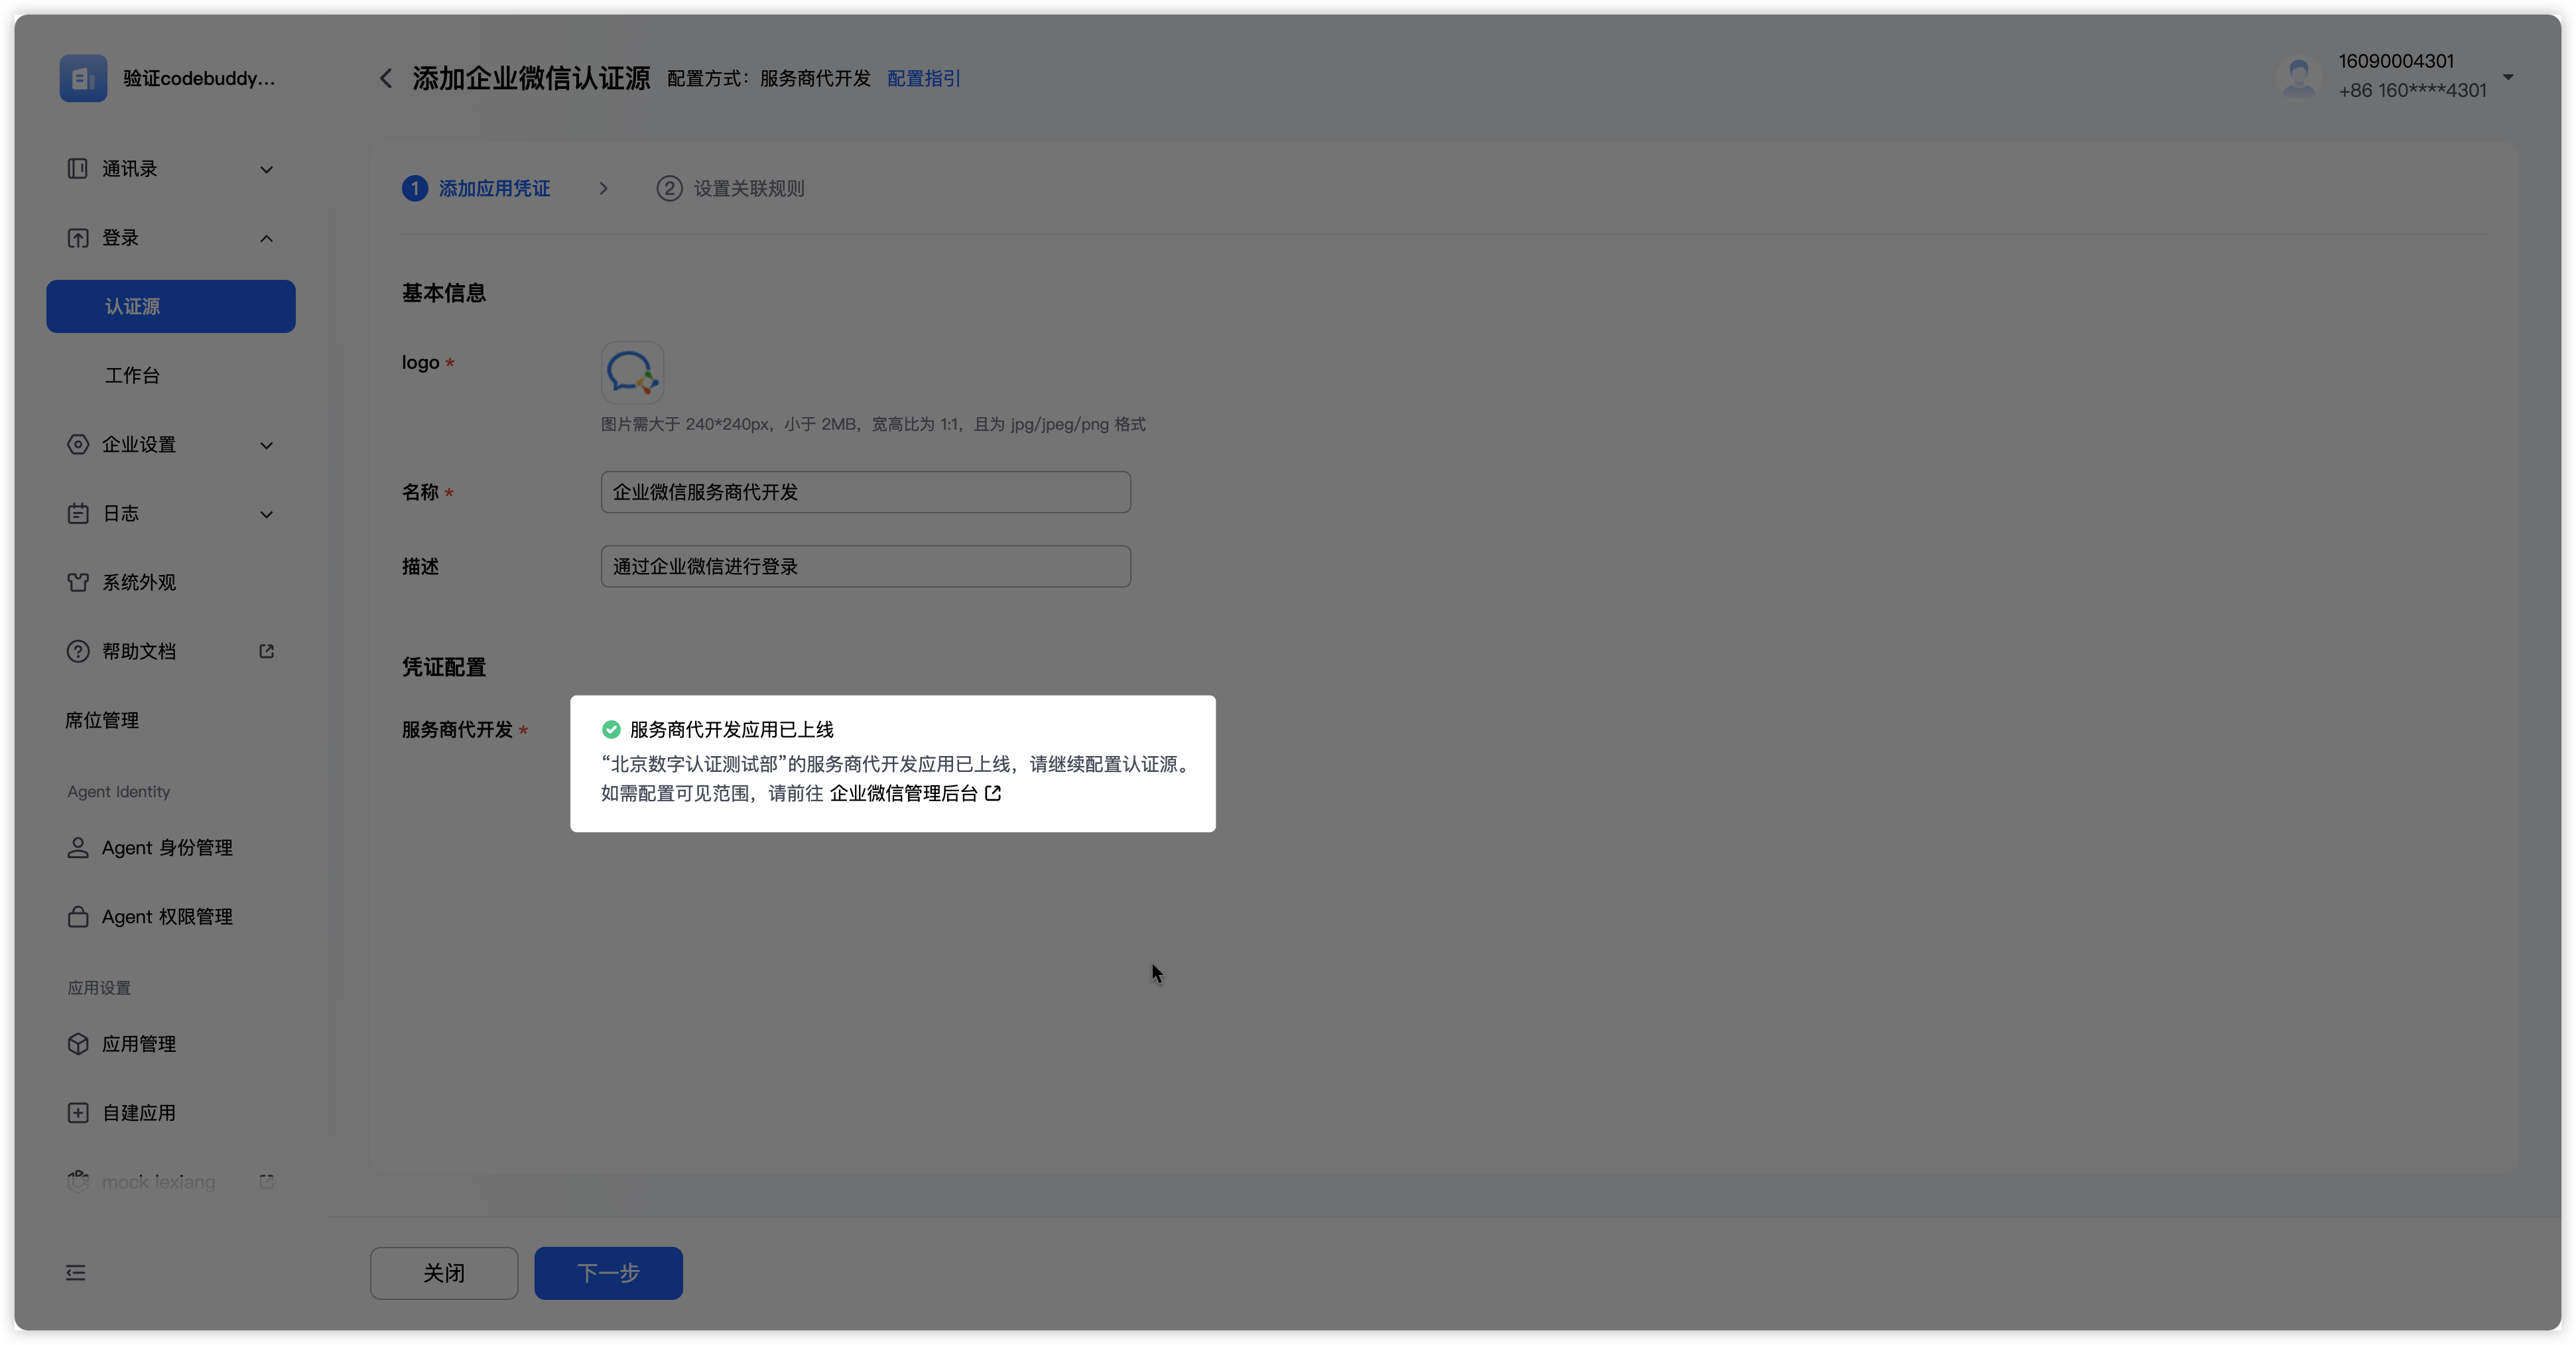Click the external link icon beside mock lexiang
2576x1345 pixels.
pyautogui.click(x=267, y=1181)
